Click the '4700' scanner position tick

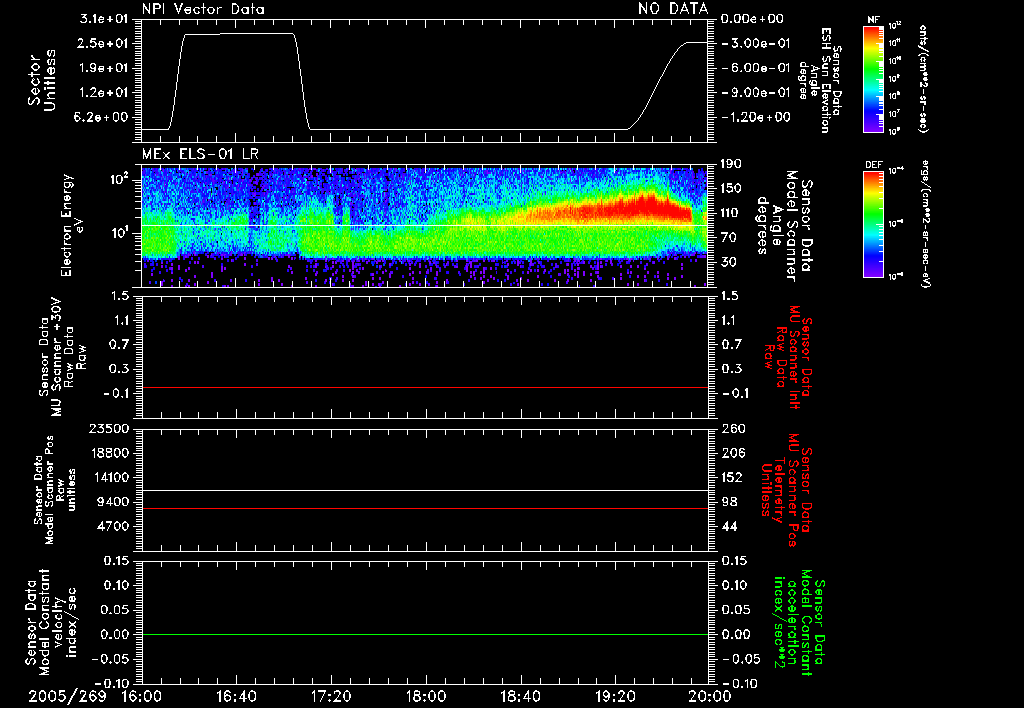[112, 526]
